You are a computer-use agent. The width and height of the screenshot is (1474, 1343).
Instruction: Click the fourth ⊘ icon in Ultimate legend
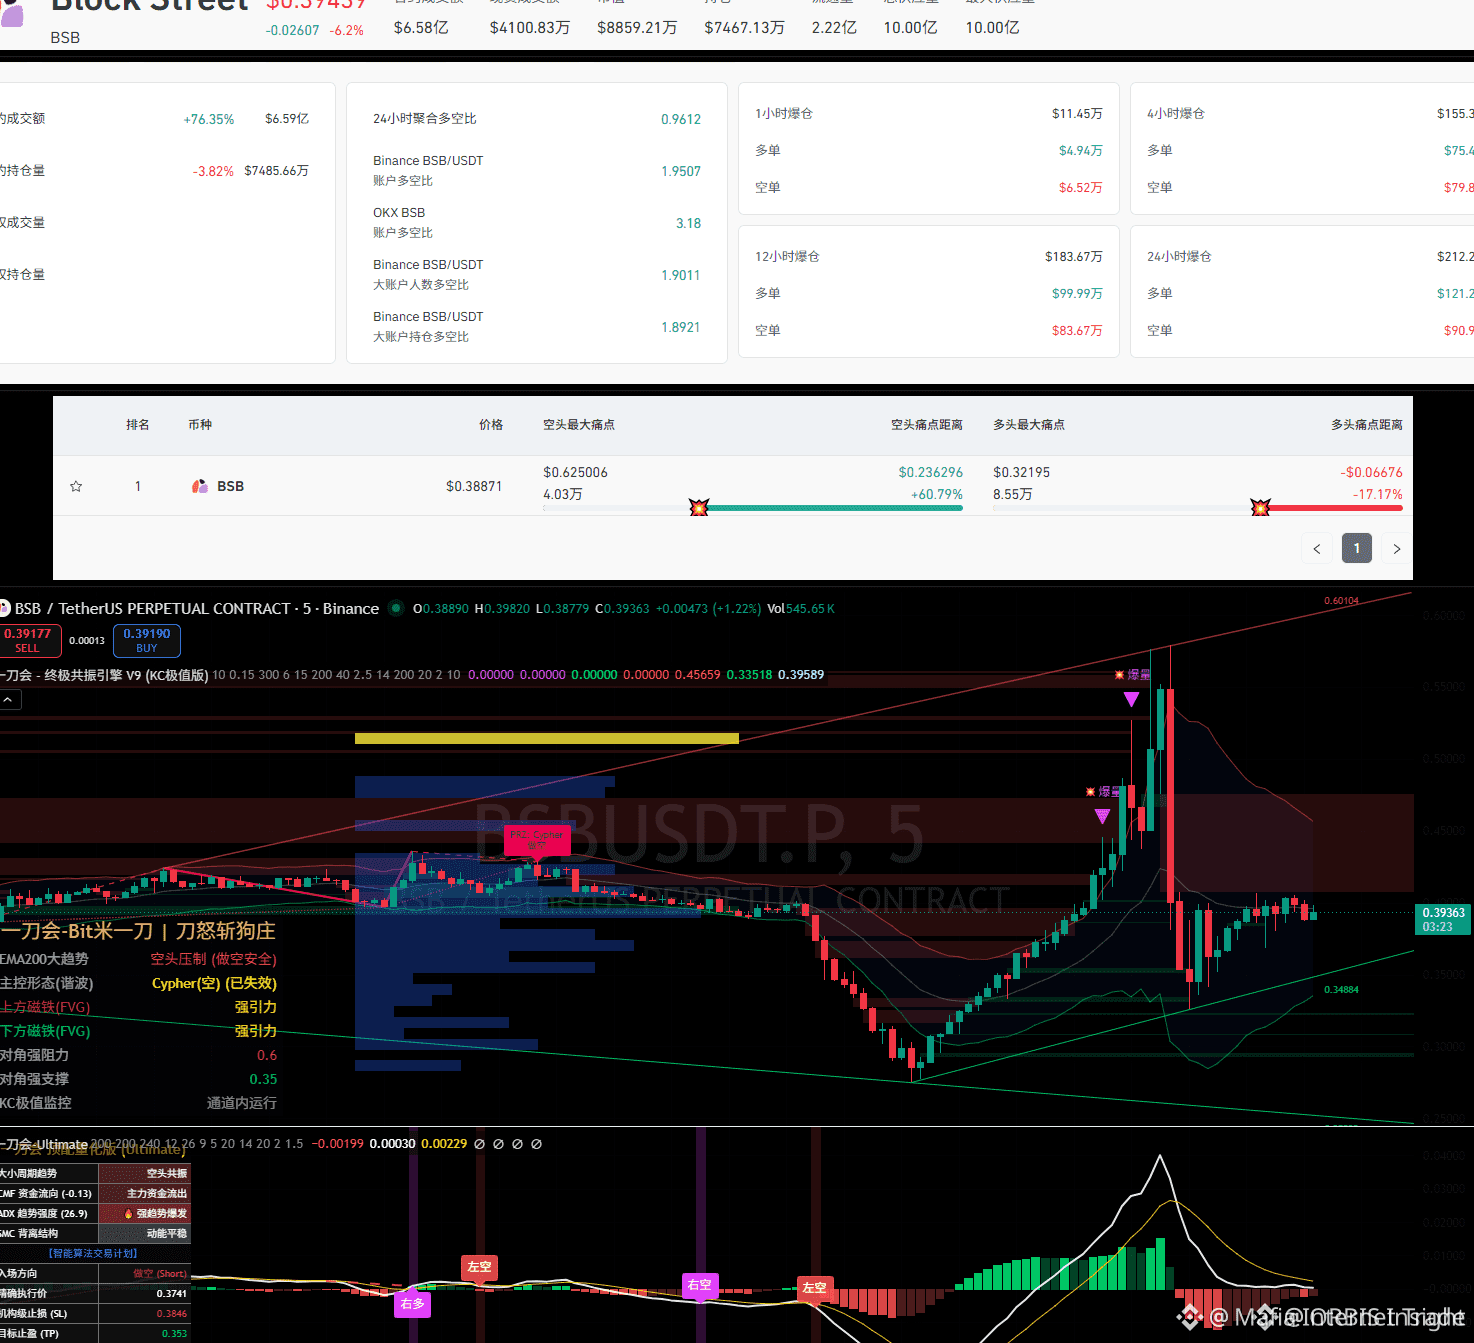(536, 1144)
